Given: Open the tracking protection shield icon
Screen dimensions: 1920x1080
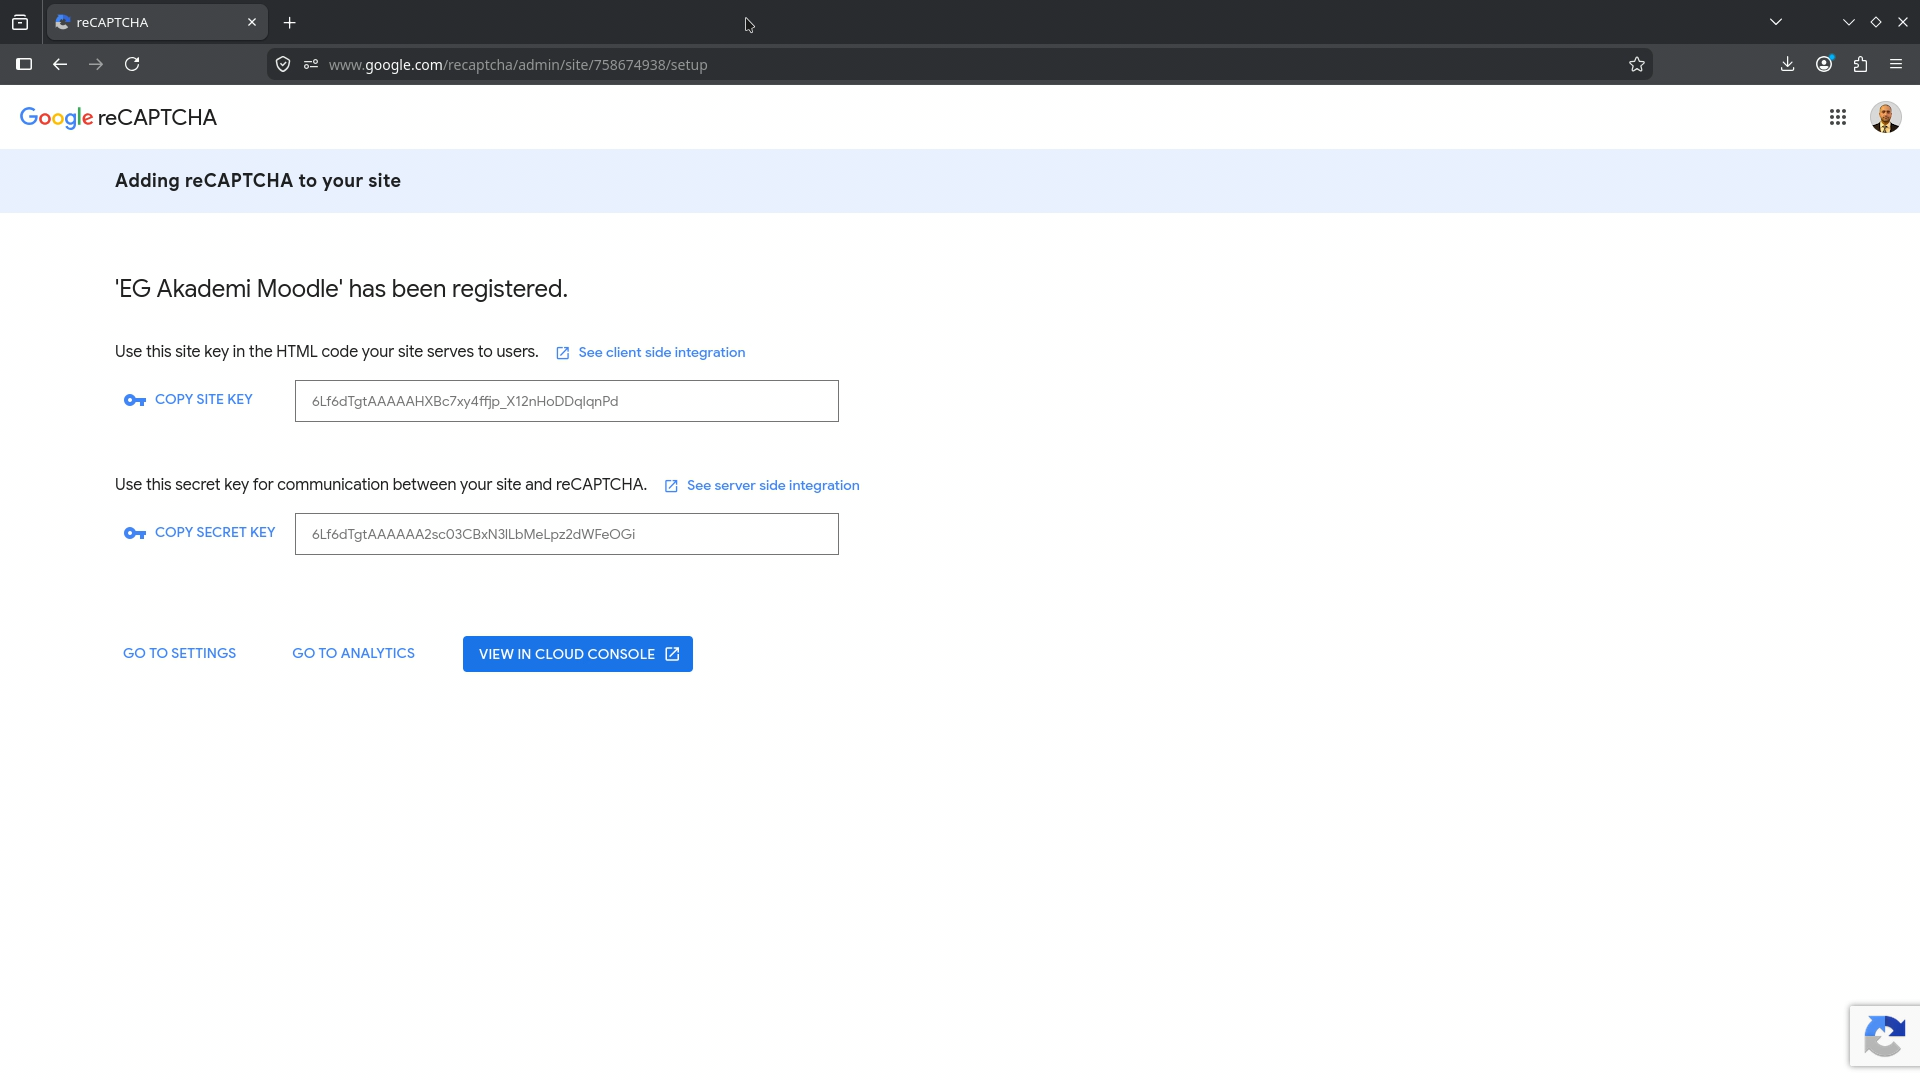Looking at the screenshot, I should tap(283, 65).
